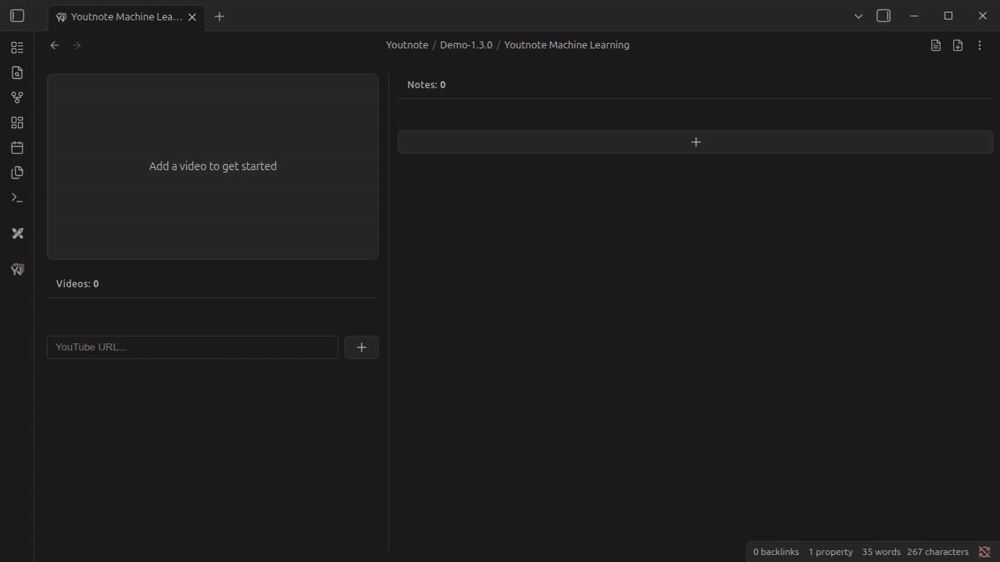Click Youtnote Machine Learning breadcrumb title
Screen dimensions: 1000x562
point(566,45)
